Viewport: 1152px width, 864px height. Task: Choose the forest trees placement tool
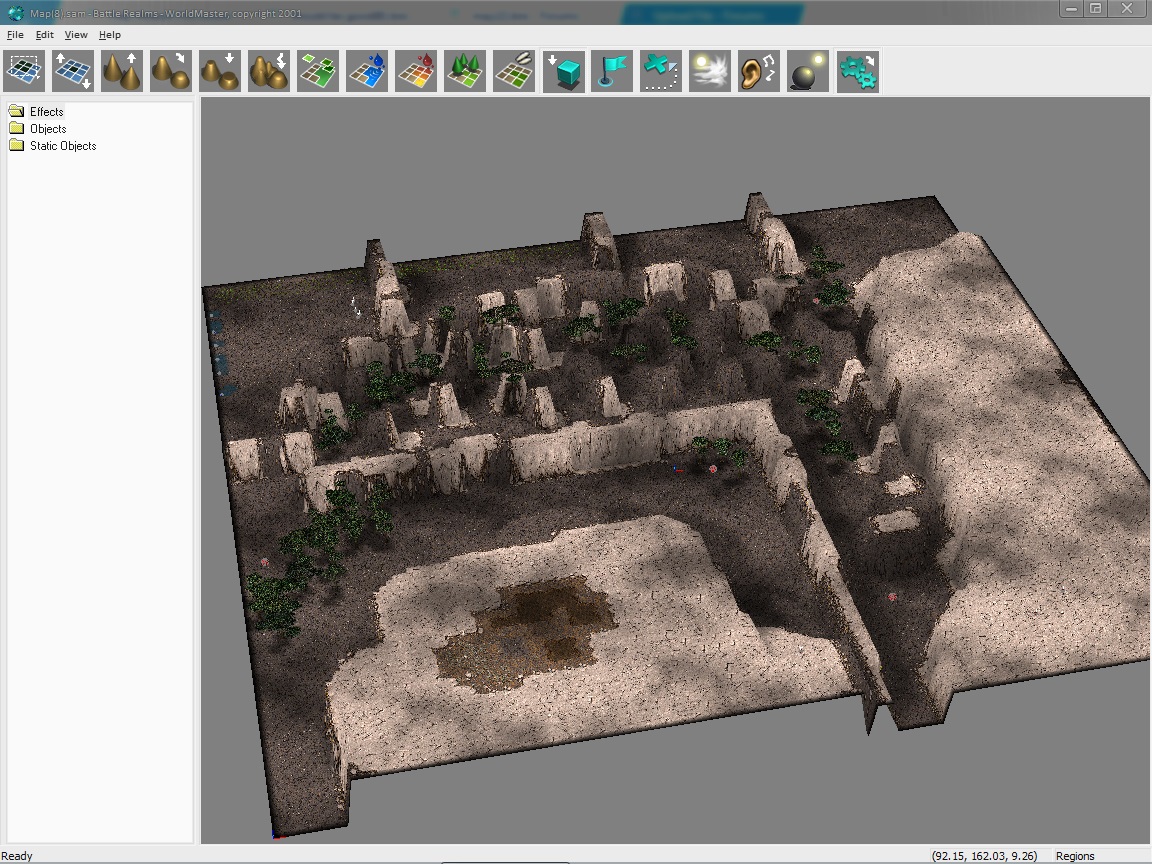(x=465, y=71)
